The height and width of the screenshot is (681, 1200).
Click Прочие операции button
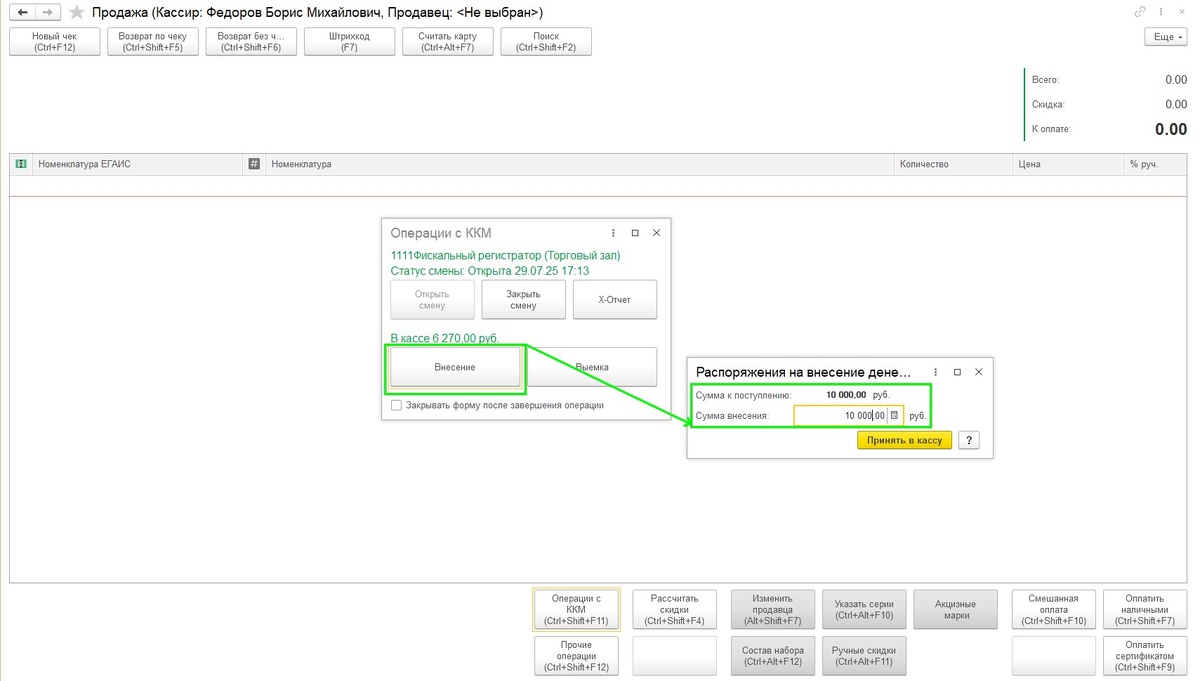[x=576, y=656]
